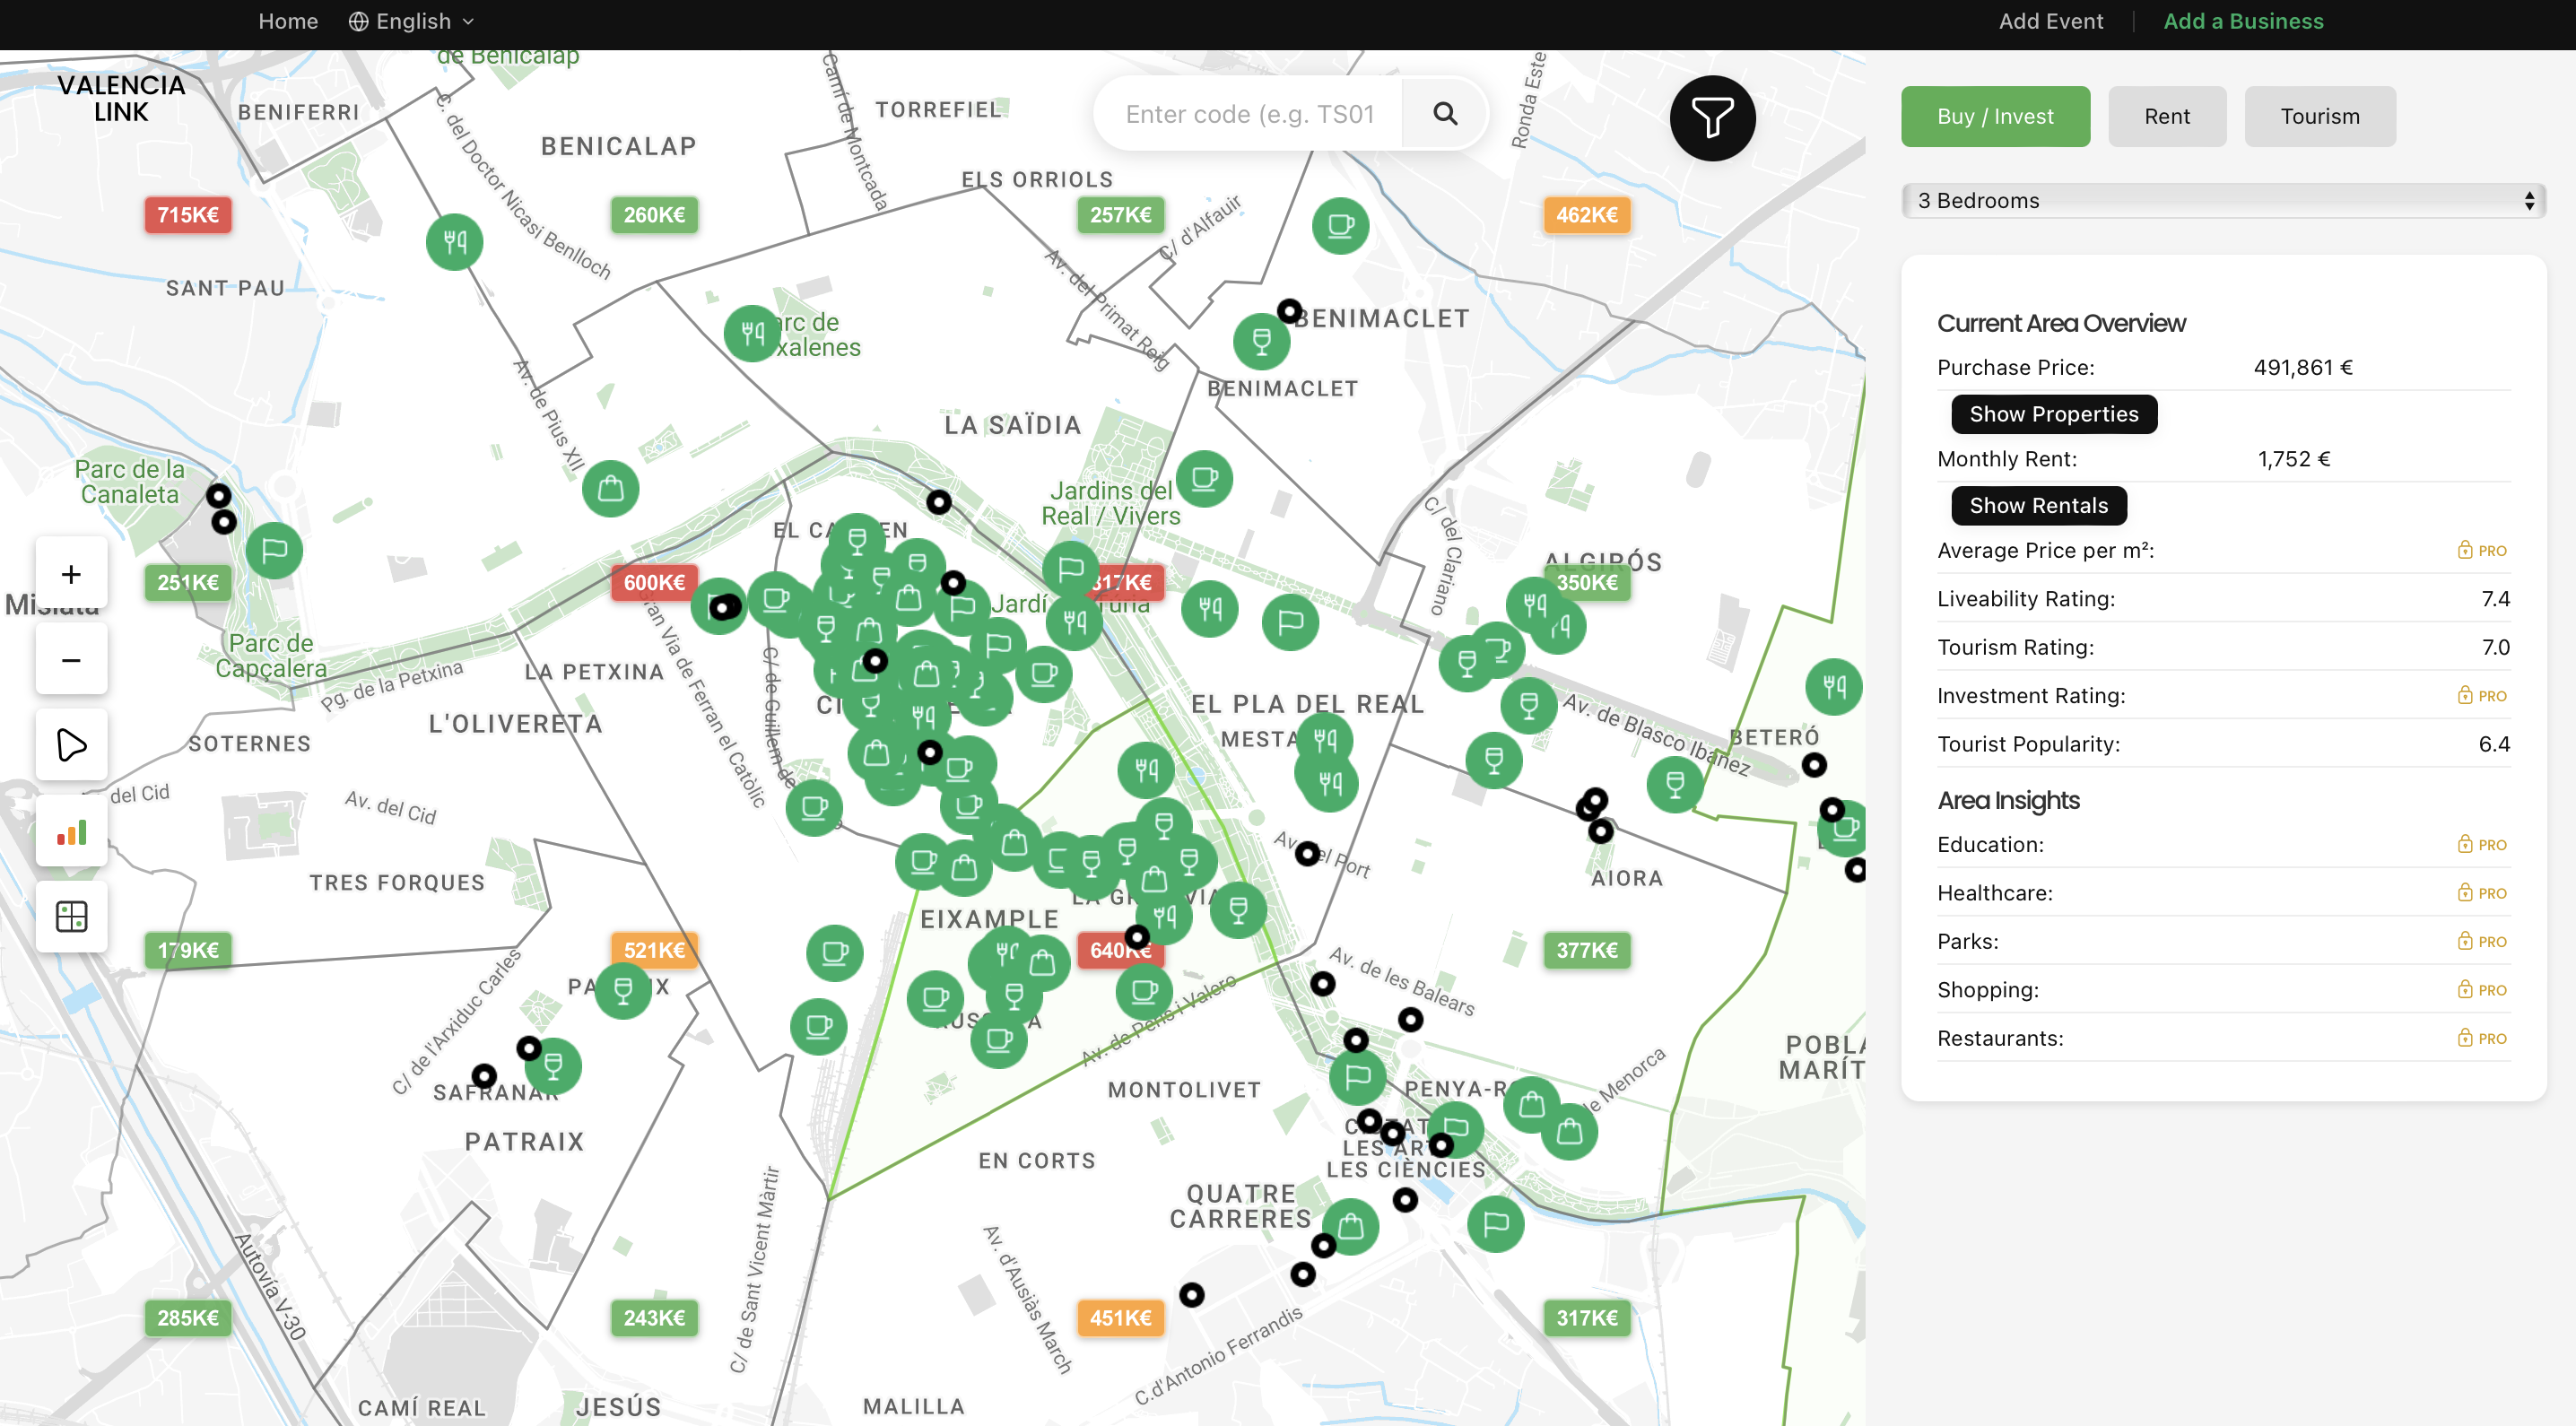This screenshot has height=1426, width=2576.
Task: Select the polygon draw tool on left sidebar
Action: point(71,744)
